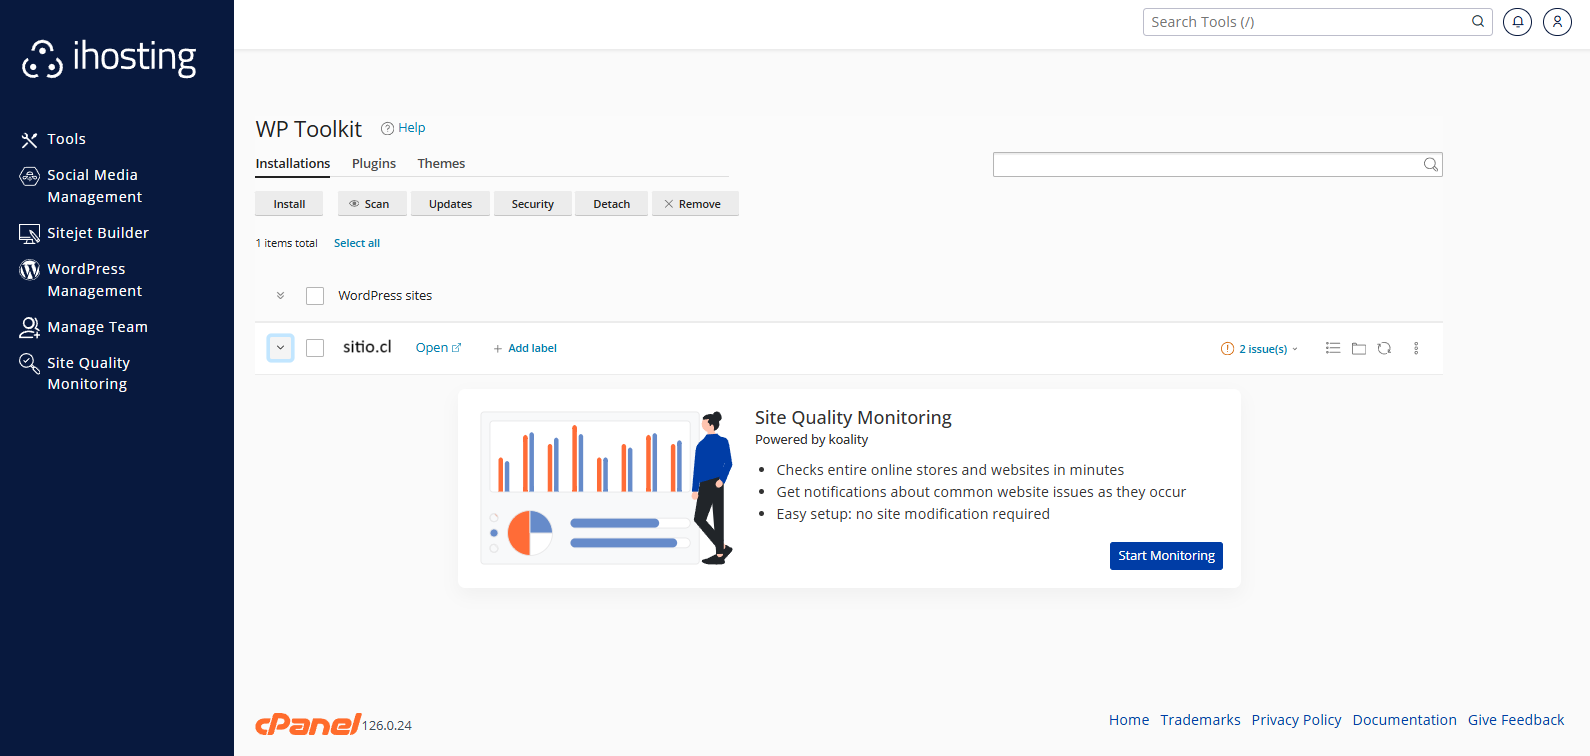Click the sitio.cl site name
Viewport: 1590px width, 756px height.
click(367, 347)
